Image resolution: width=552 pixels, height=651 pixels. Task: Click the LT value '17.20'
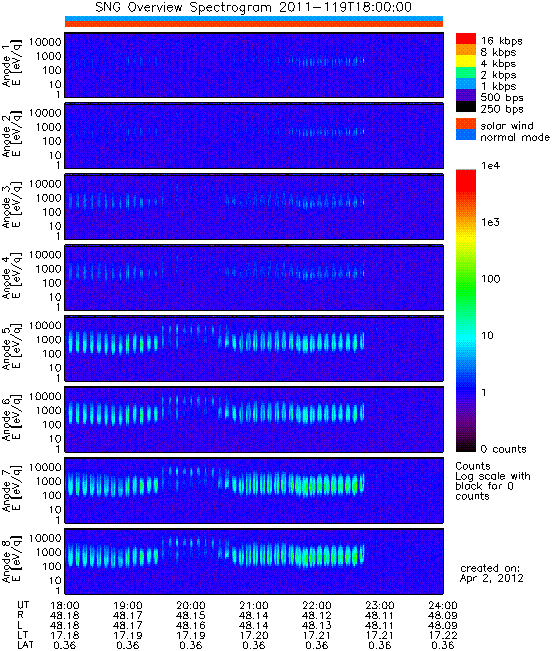tap(254, 636)
